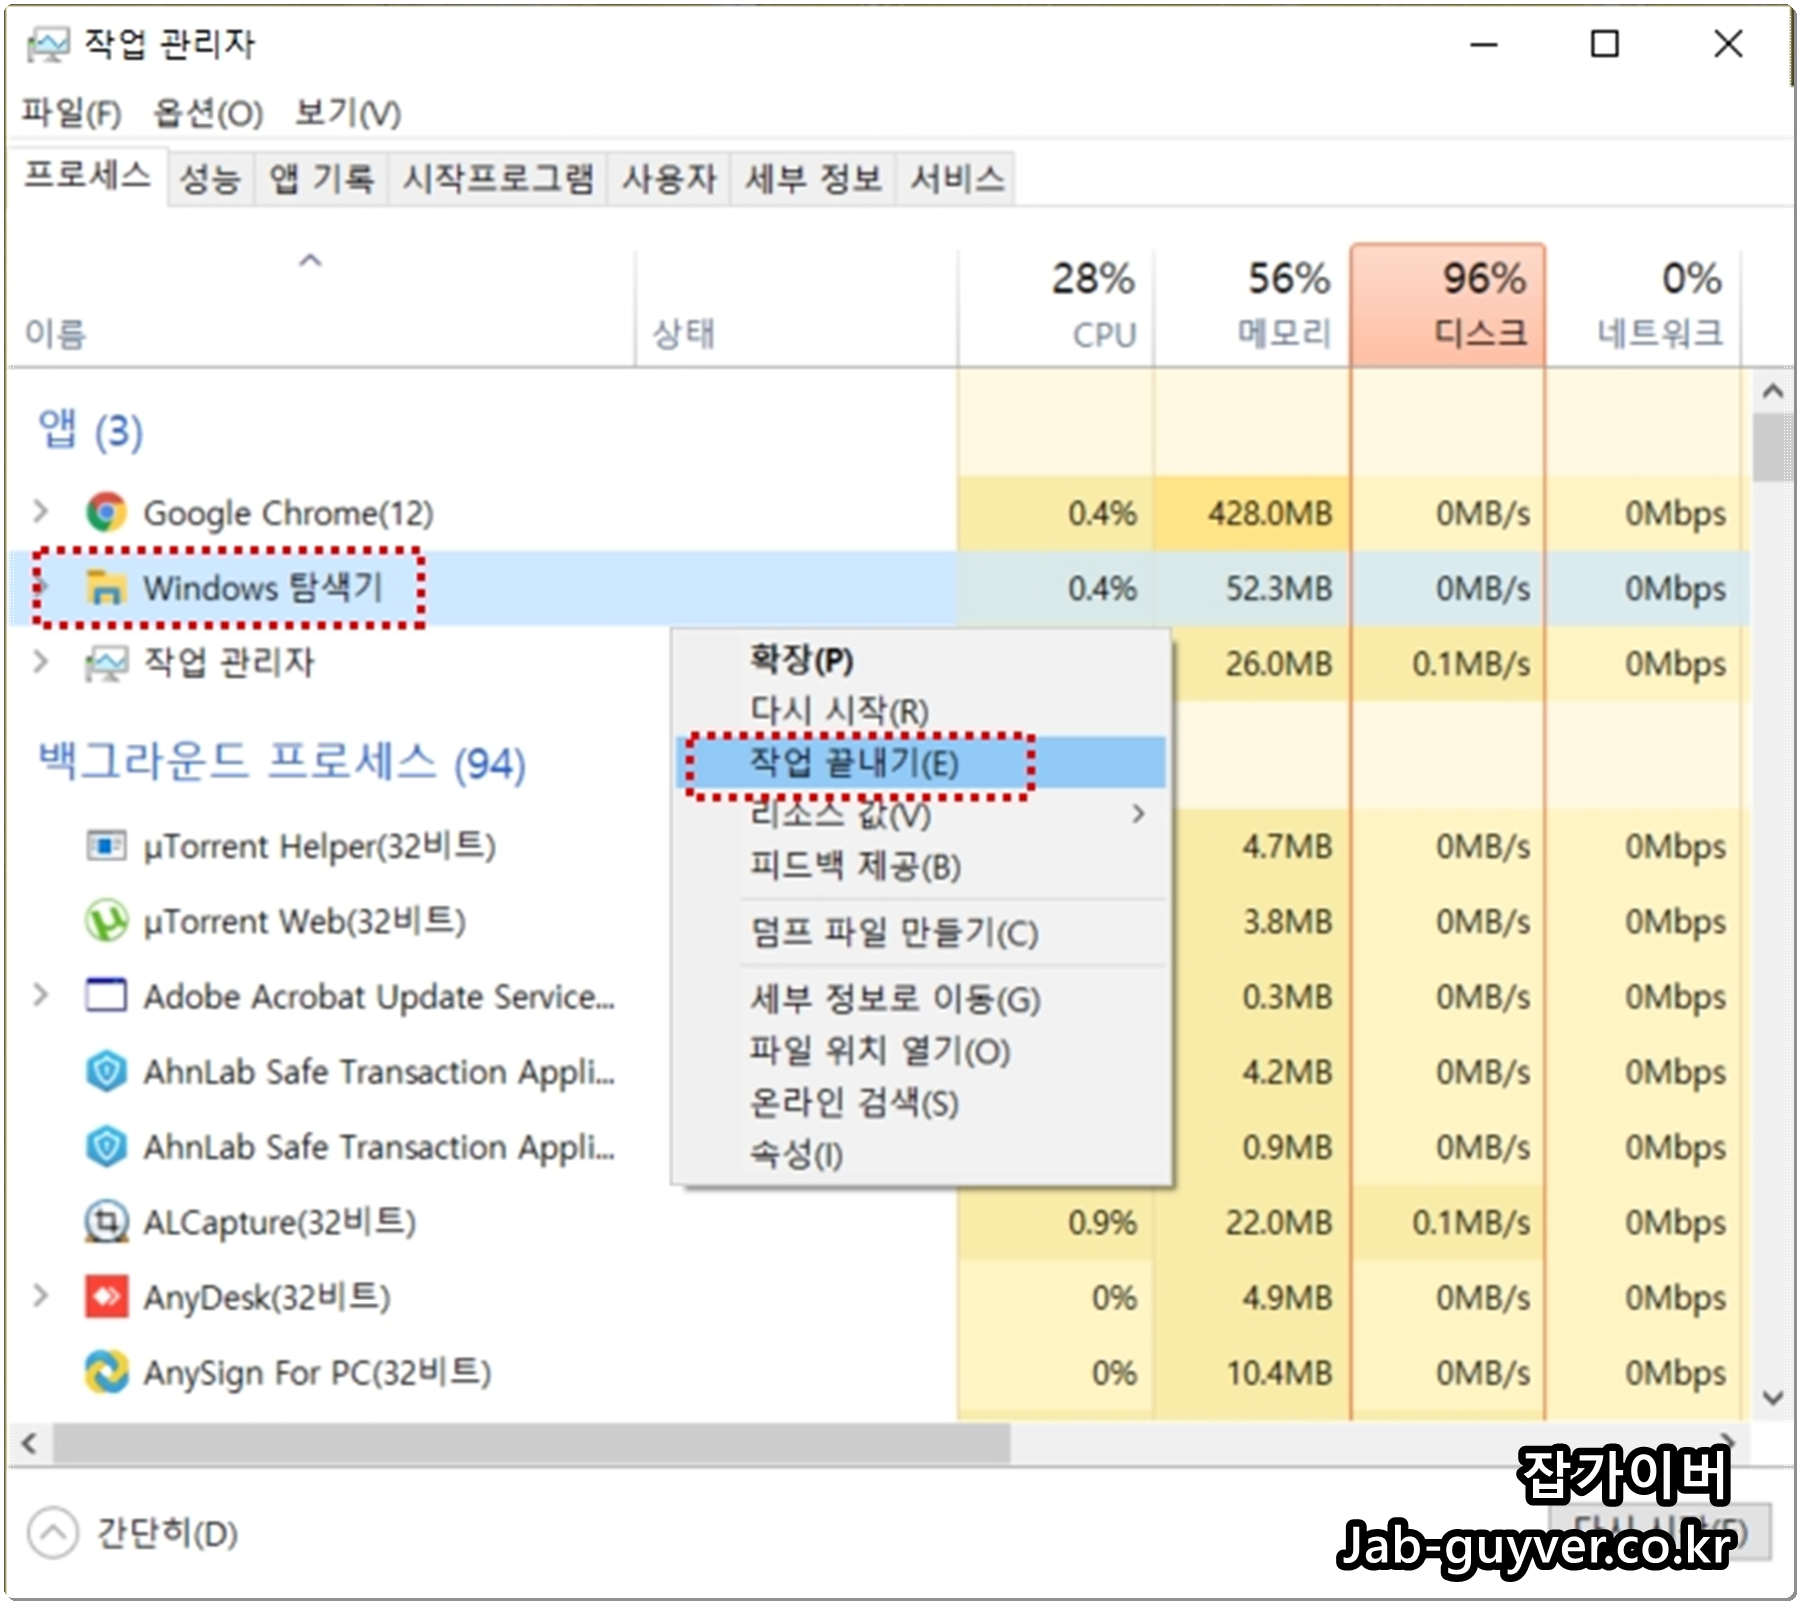Click the first AhnLab Safe Transaction shield icon

(106, 1071)
